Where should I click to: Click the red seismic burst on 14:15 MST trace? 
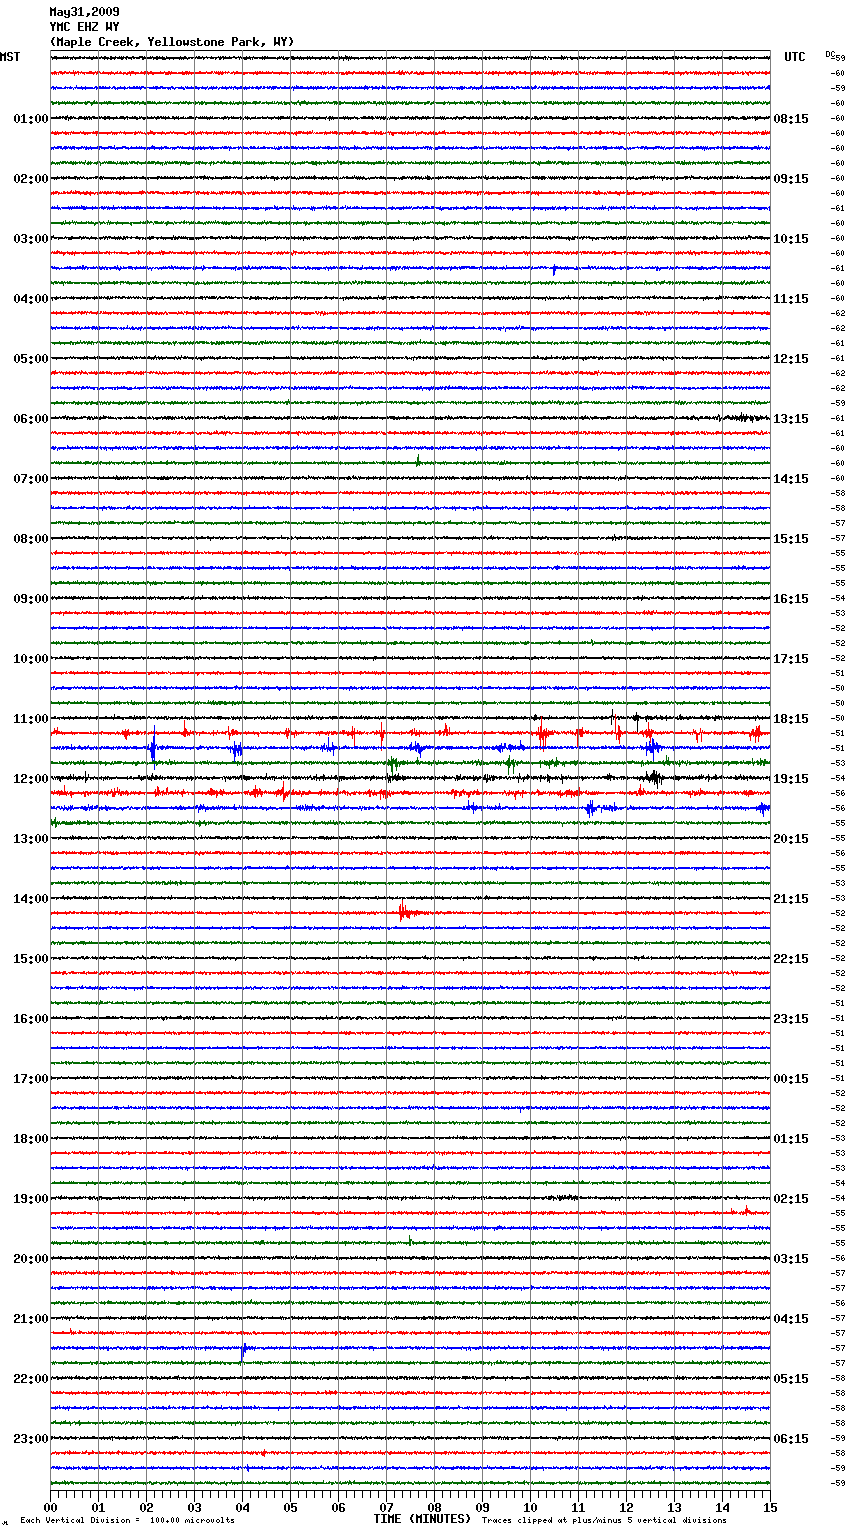pyautogui.click(x=412, y=912)
